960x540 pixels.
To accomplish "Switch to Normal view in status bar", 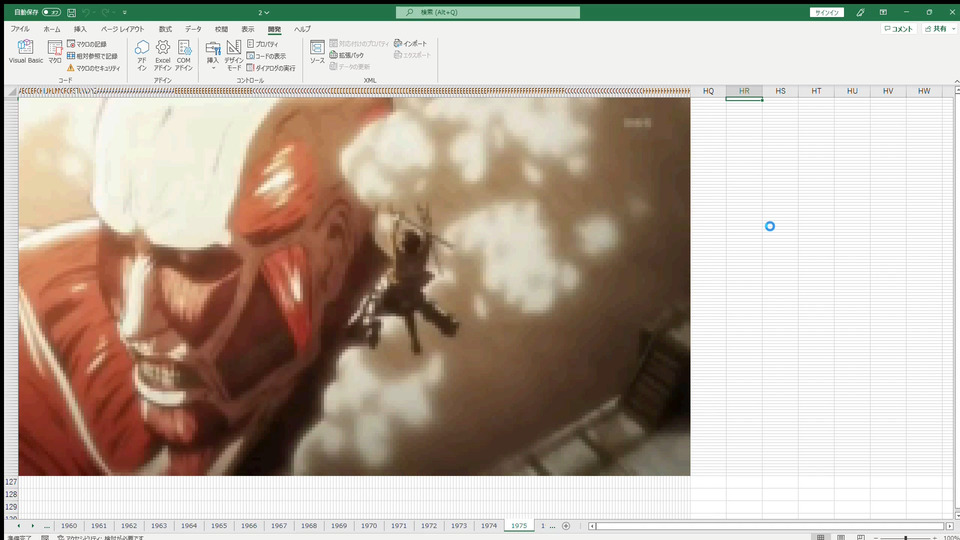I will (820, 537).
